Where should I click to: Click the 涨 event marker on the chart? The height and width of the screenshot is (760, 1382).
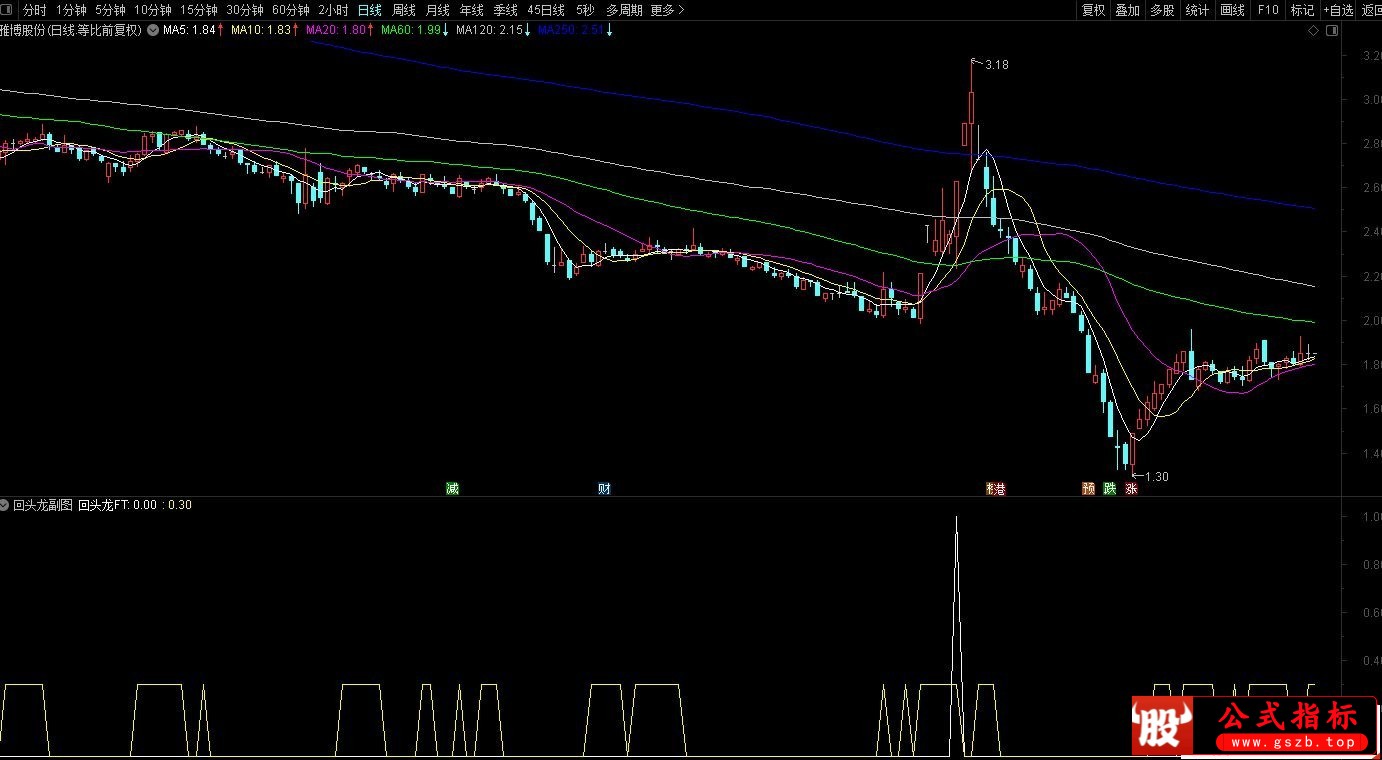tap(1132, 489)
